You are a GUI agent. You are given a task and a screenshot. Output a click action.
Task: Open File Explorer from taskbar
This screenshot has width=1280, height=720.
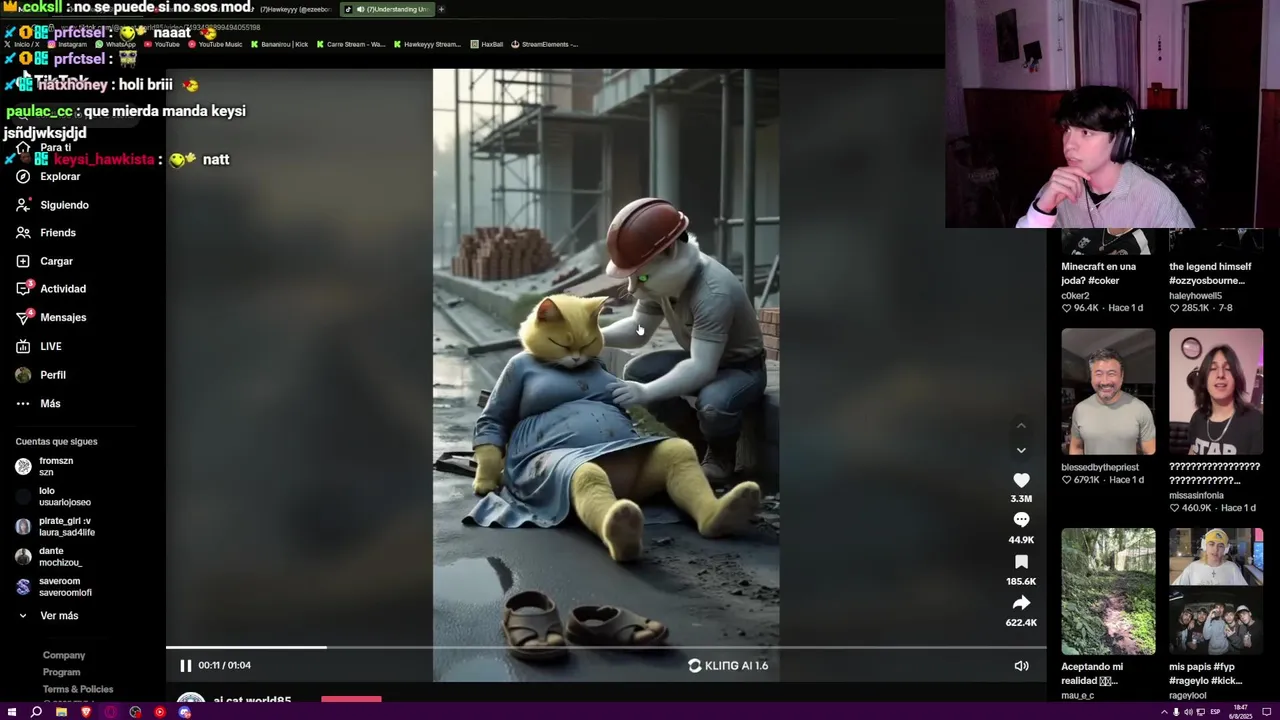click(61, 712)
